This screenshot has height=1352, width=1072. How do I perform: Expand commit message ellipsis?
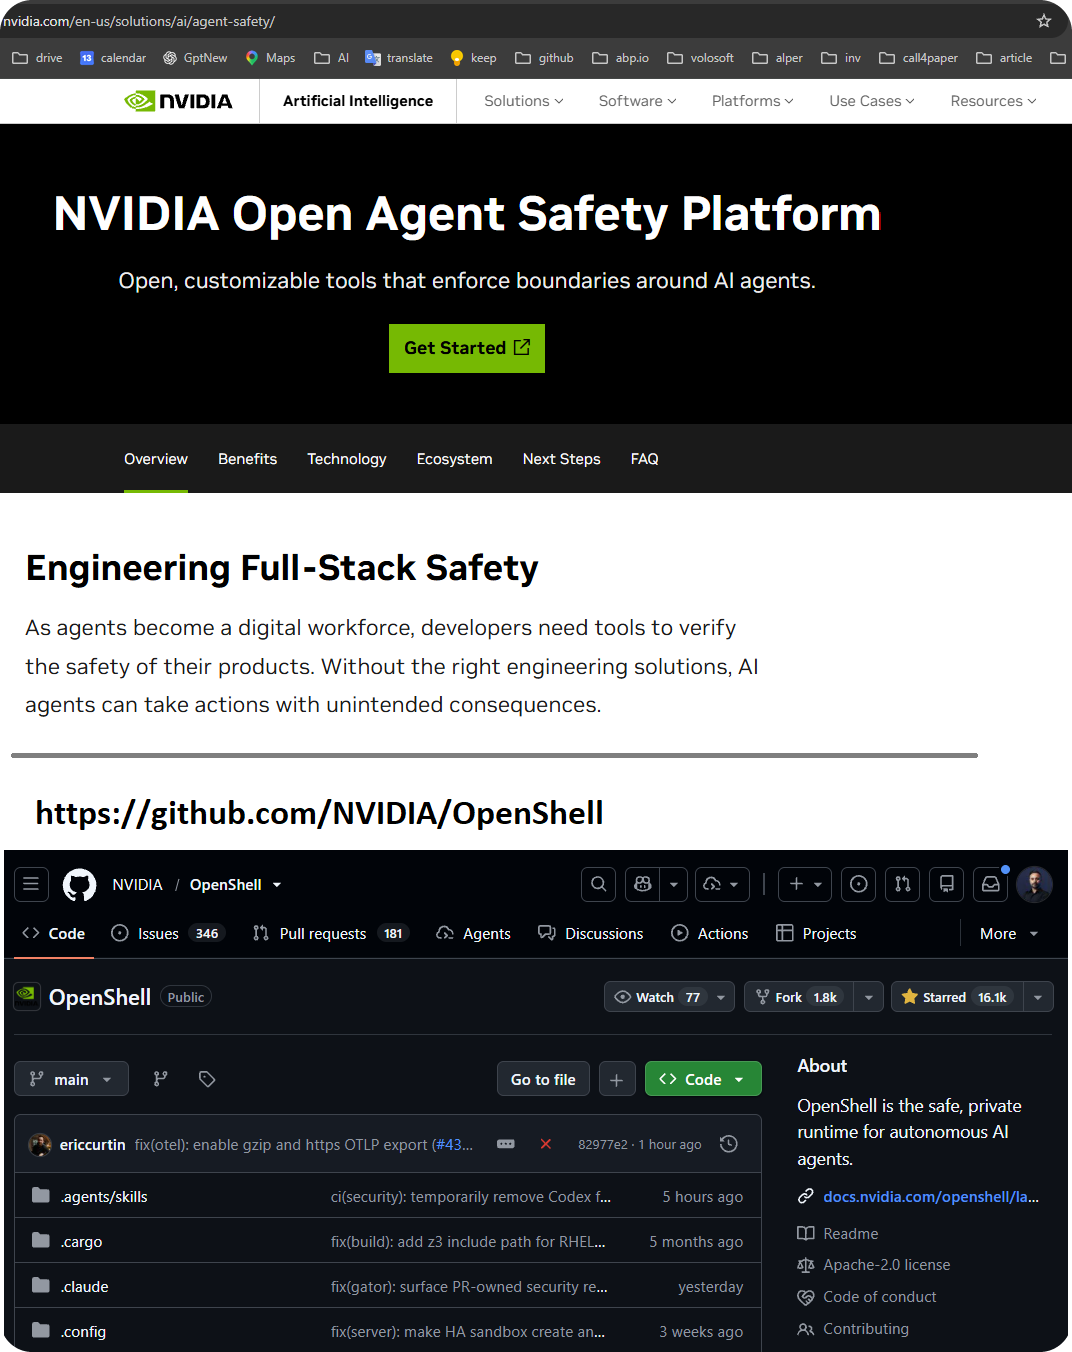click(x=506, y=1144)
